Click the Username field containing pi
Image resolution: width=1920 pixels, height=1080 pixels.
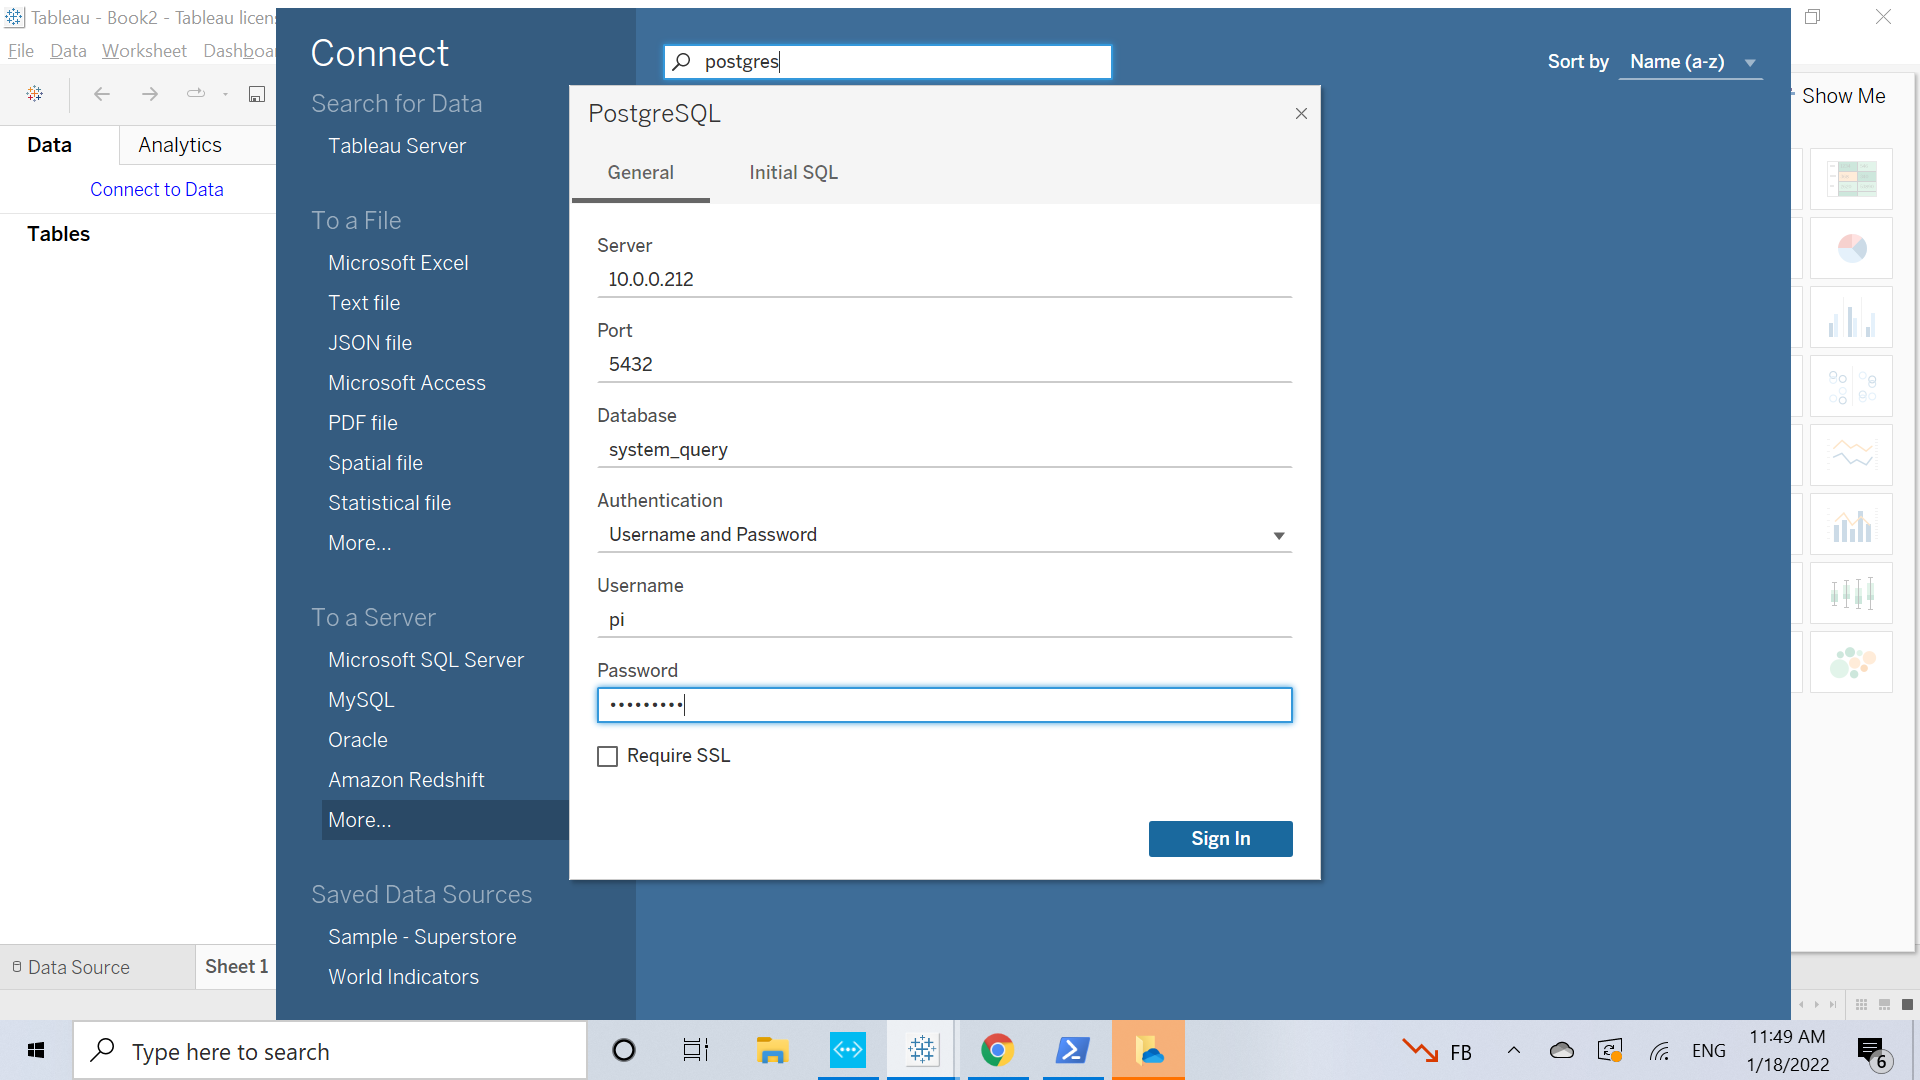tap(944, 620)
